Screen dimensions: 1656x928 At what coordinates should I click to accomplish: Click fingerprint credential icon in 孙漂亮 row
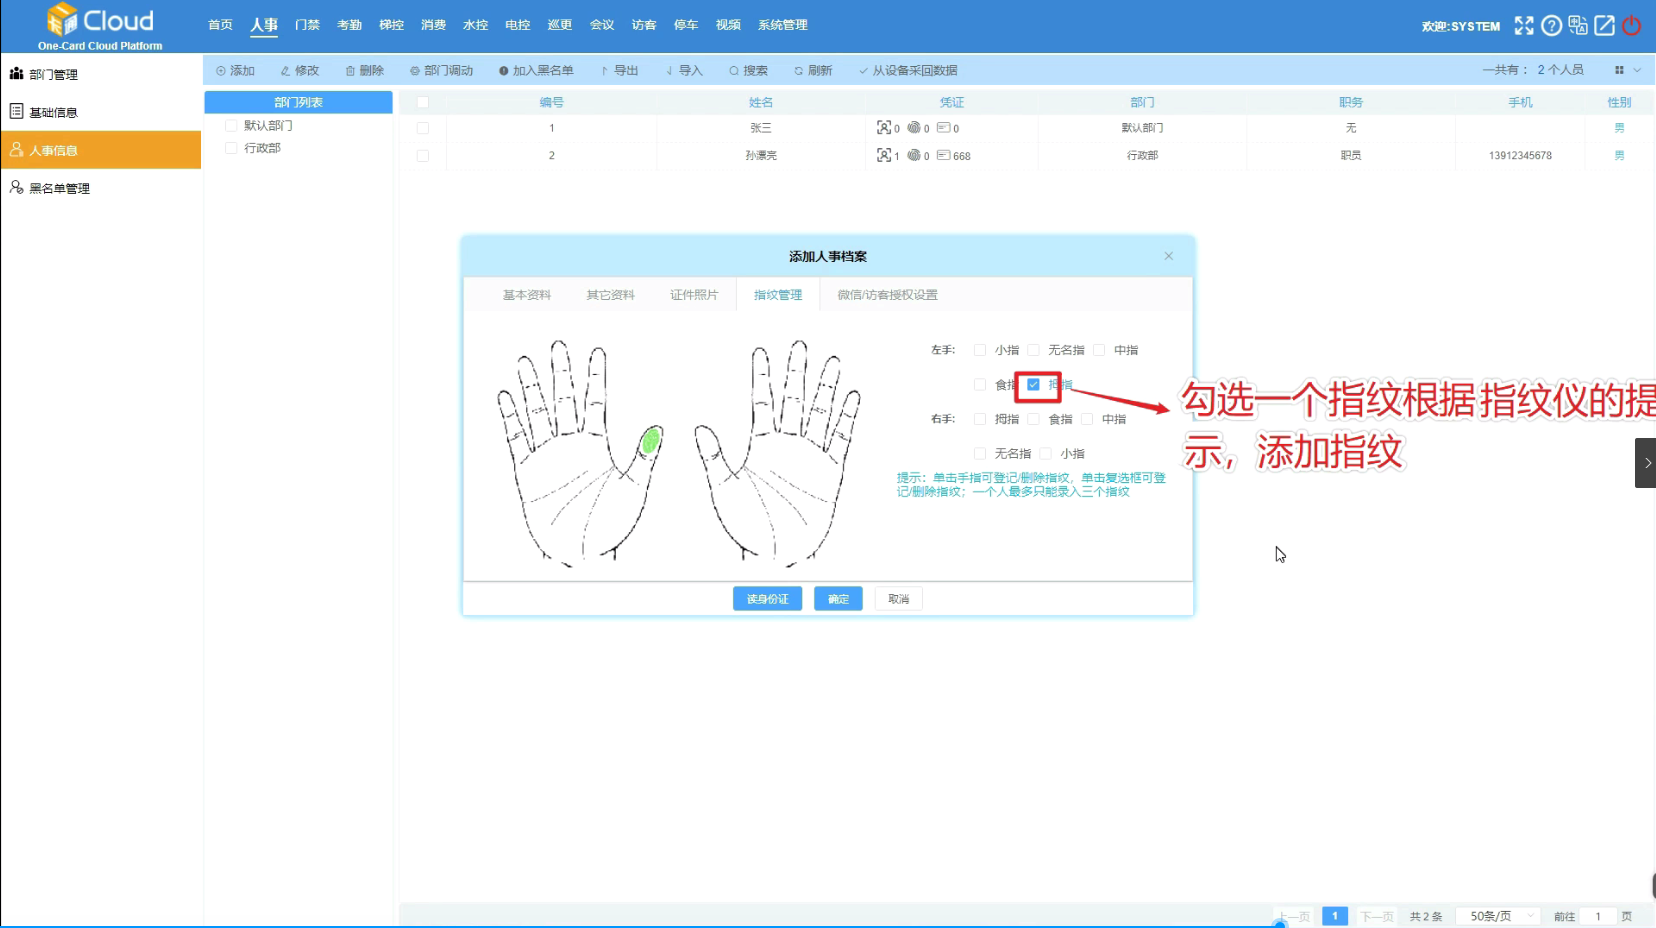click(x=914, y=155)
